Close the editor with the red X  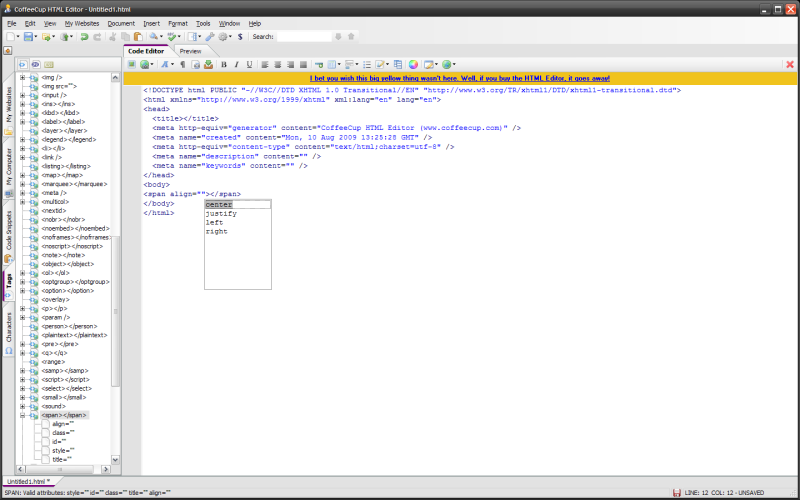coord(790,64)
